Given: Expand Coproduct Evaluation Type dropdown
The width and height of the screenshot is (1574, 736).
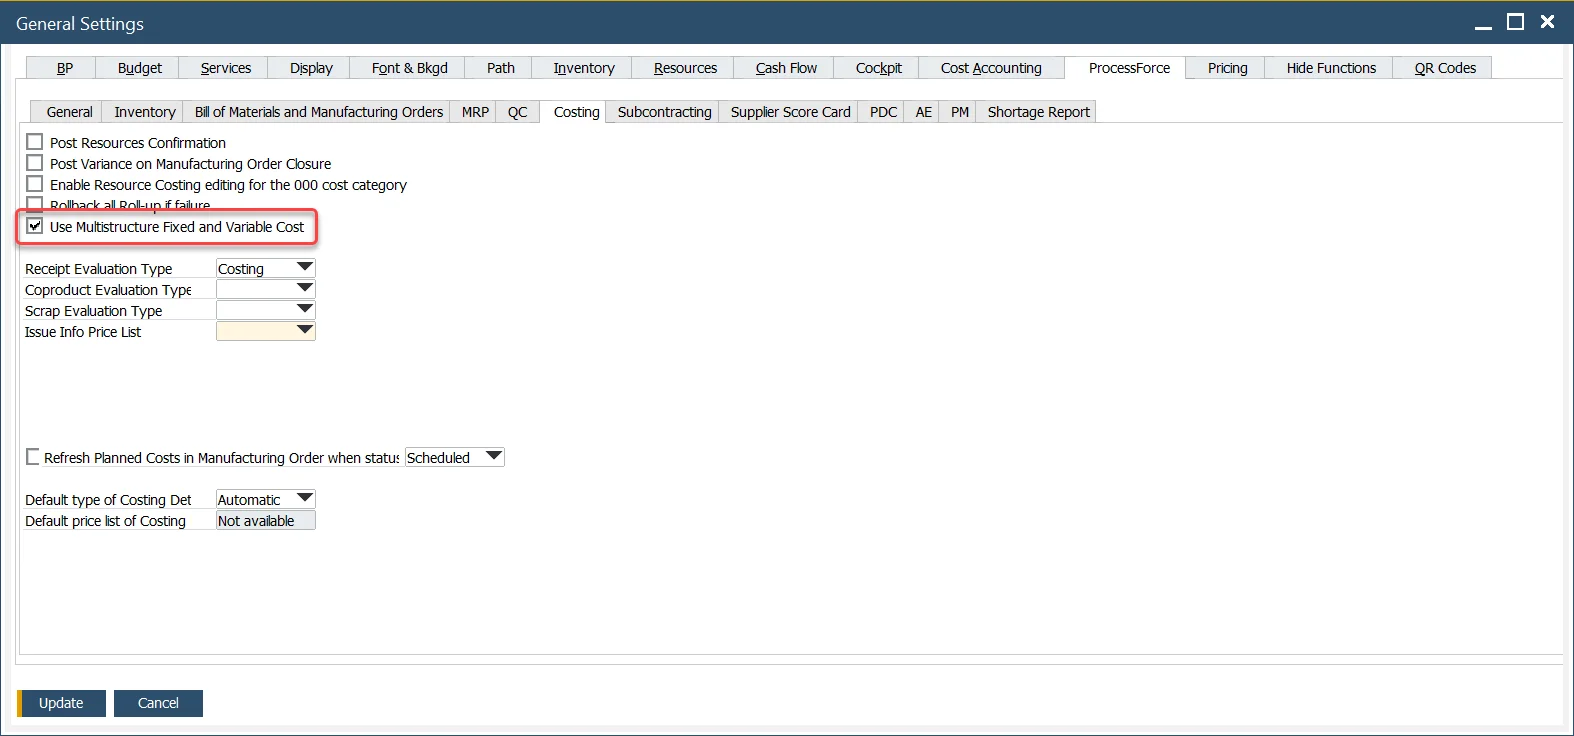Looking at the screenshot, I should (305, 289).
